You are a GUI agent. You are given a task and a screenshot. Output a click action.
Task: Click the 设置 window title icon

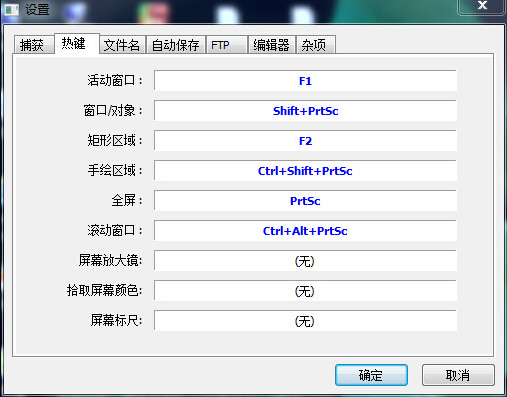pyautogui.click(x=11, y=9)
